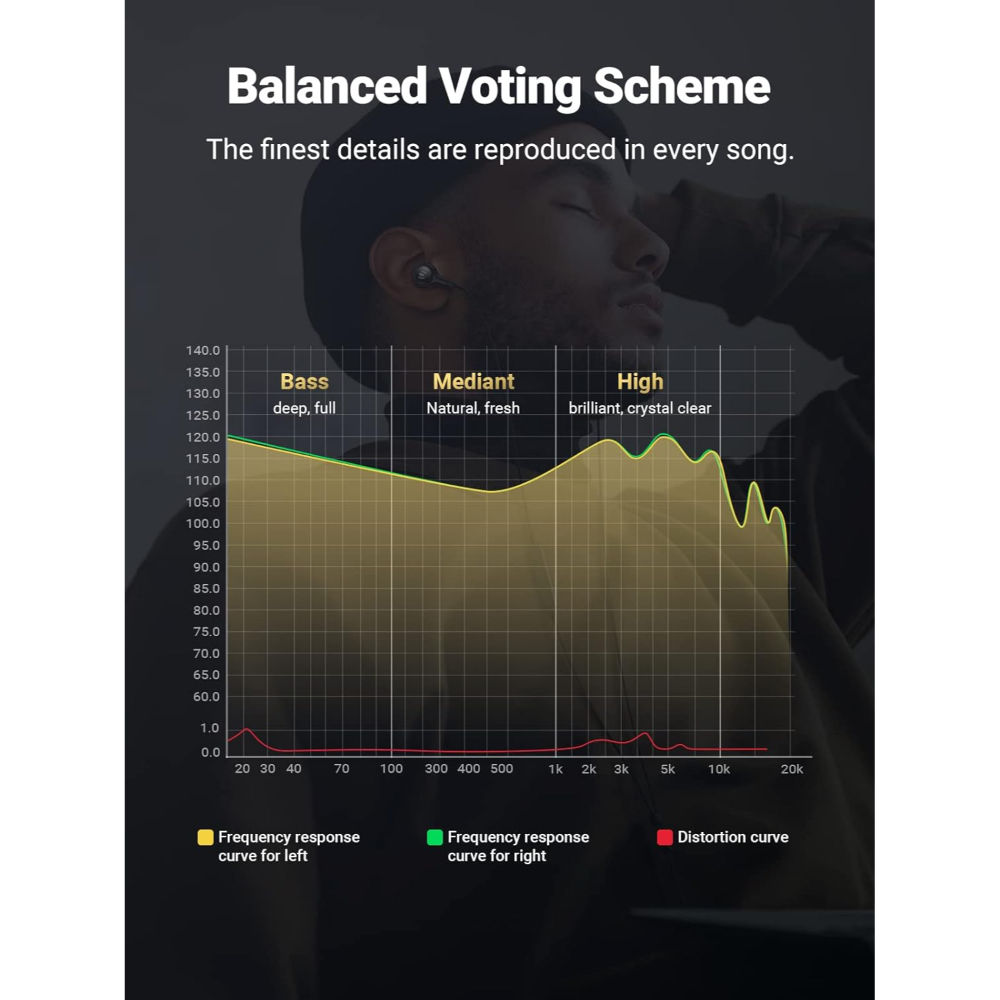This screenshot has width=1000, height=1000.
Task: Click the red distortion peak near 20 Hz
Action: point(246,730)
